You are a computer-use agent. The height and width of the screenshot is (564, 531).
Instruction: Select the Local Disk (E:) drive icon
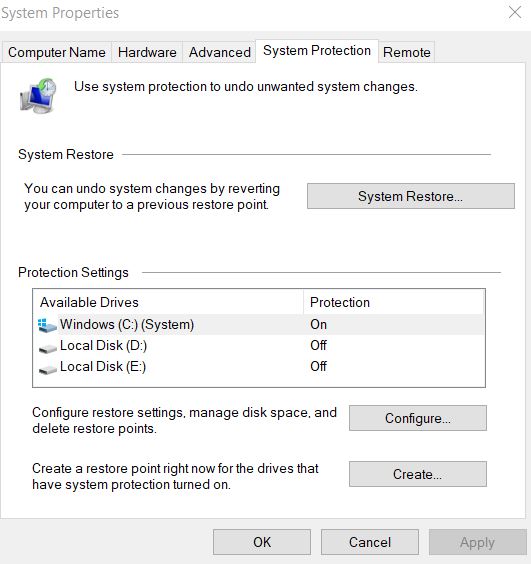click(x=47, y=369)
